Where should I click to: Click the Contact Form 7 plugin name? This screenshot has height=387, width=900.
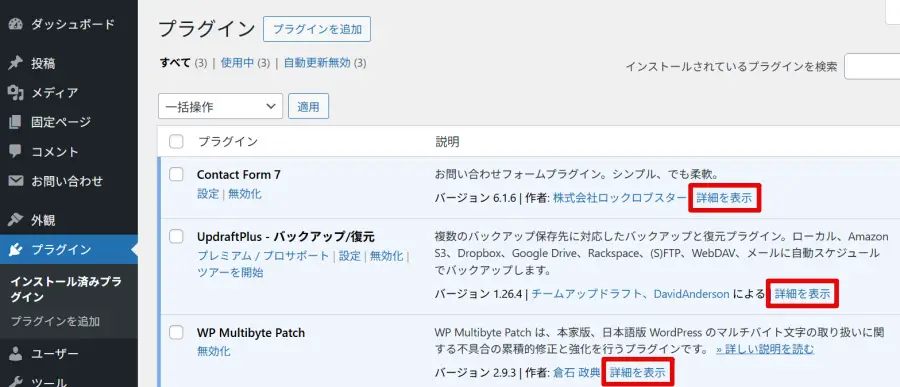(239, 175)
